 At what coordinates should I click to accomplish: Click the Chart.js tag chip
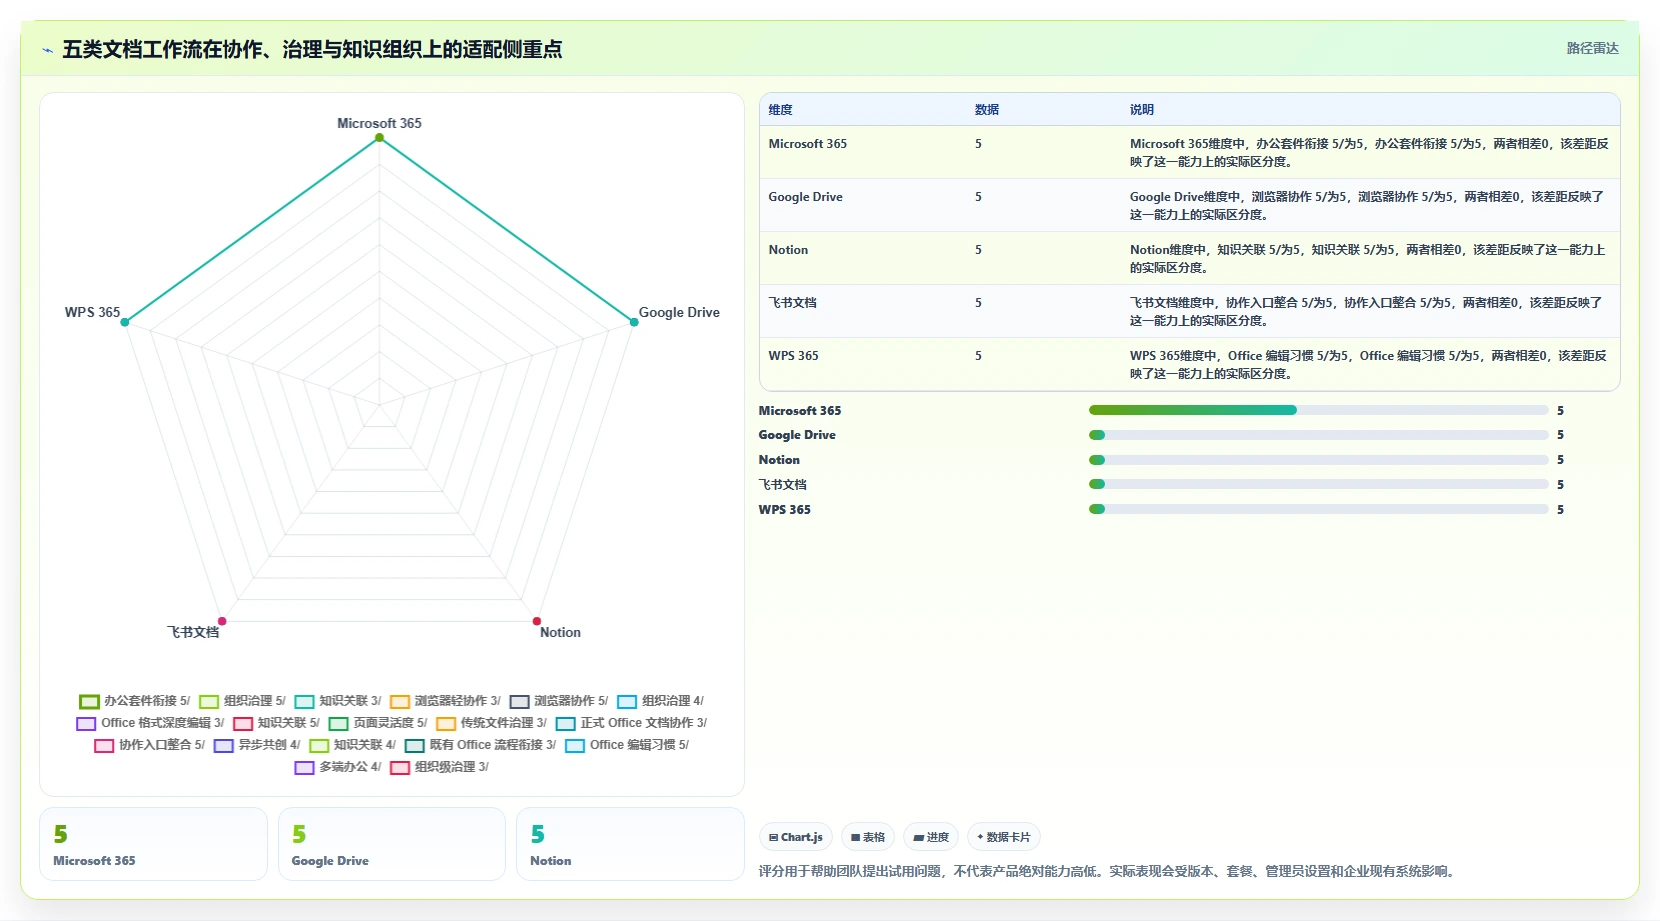[796, 837]
